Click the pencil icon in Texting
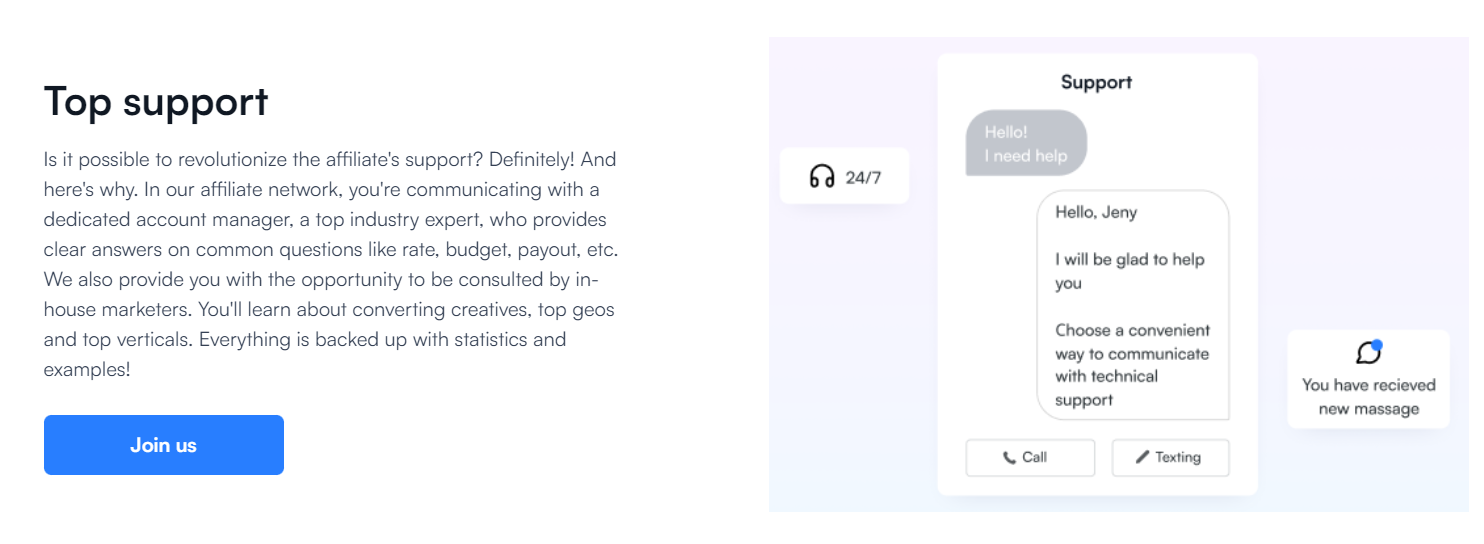1484x544 pixels. 1143,457
